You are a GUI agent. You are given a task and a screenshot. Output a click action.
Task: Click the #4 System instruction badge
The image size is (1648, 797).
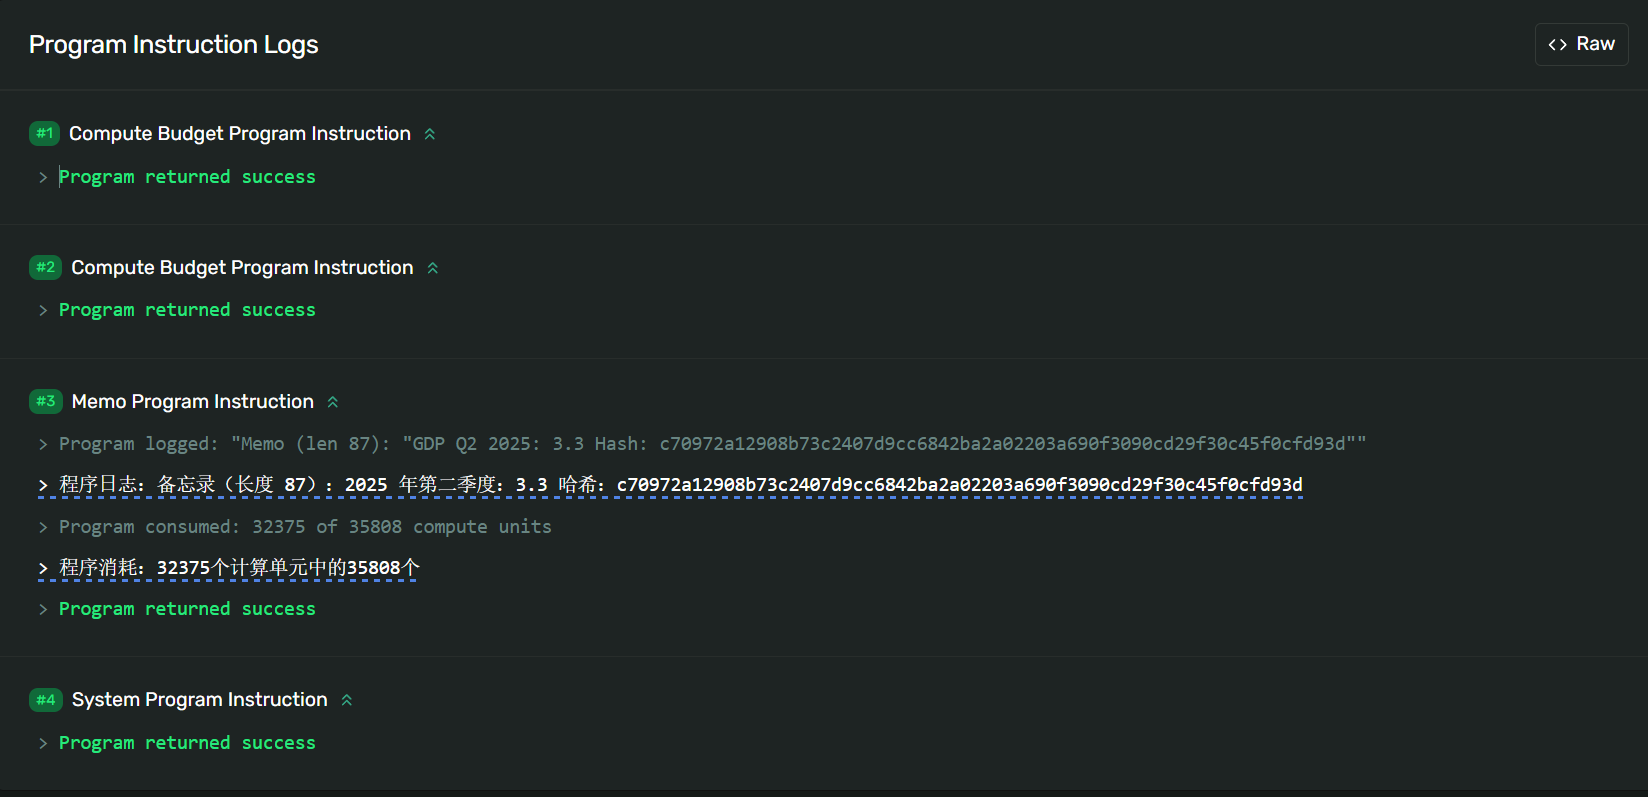pyautogui.click(x=46, y=699)
